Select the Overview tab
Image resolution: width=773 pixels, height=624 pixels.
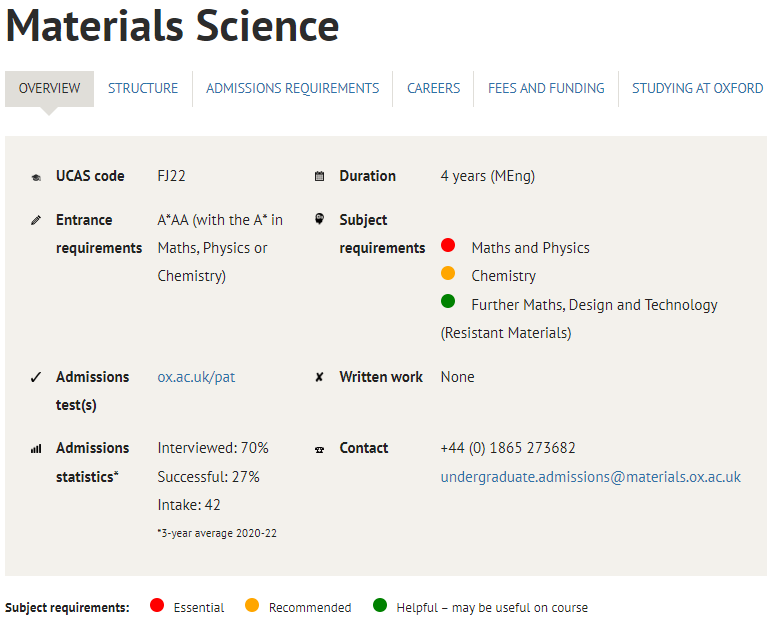pyautogui.click(x=49, y=88)
